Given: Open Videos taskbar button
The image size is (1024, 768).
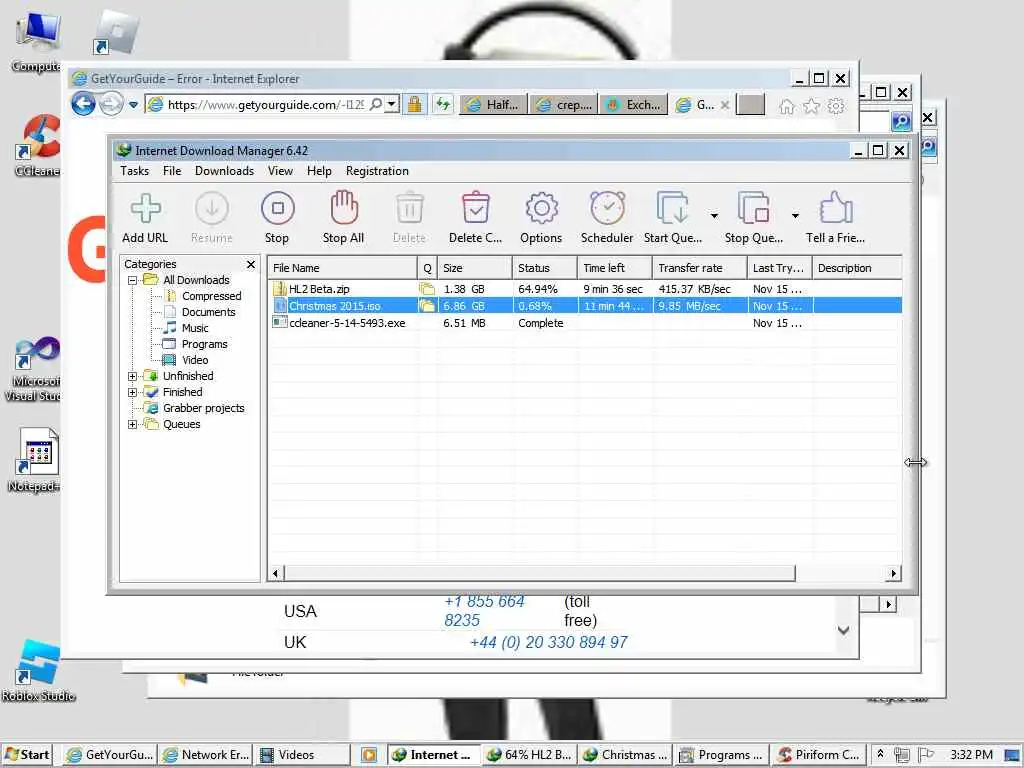Looking at the screenshot, I should click(302, 755).
